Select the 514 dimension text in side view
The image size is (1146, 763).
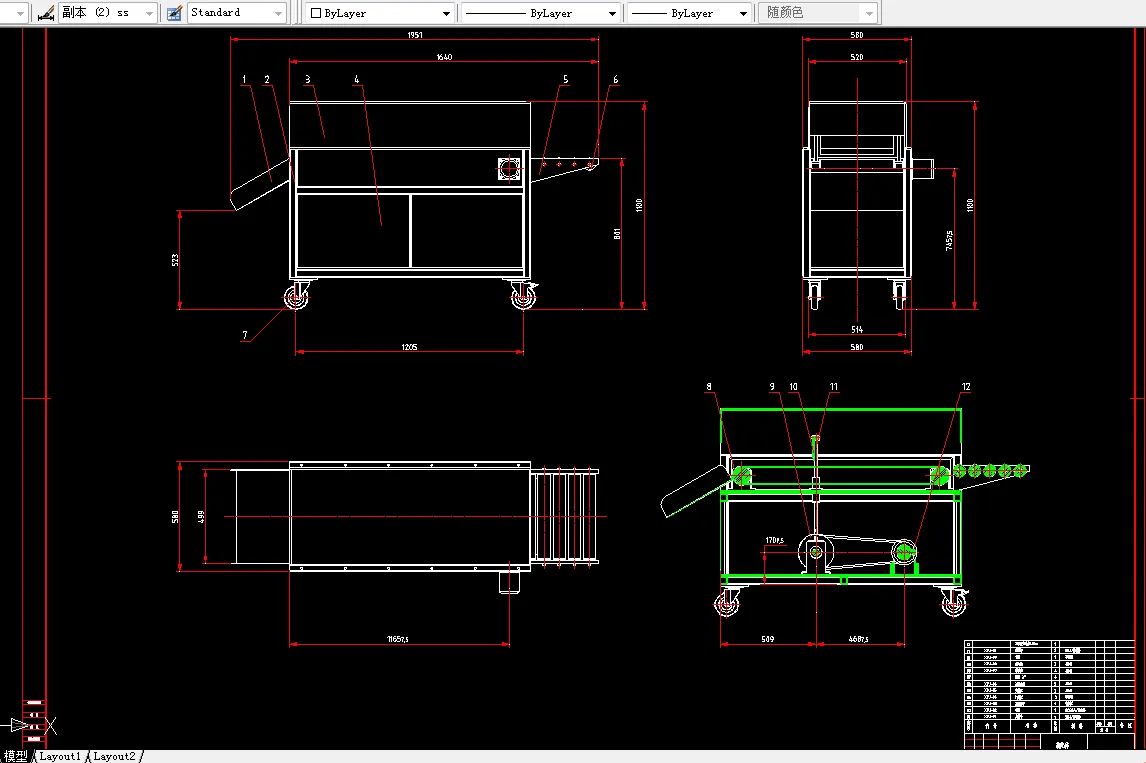click(x=857, y=330)
